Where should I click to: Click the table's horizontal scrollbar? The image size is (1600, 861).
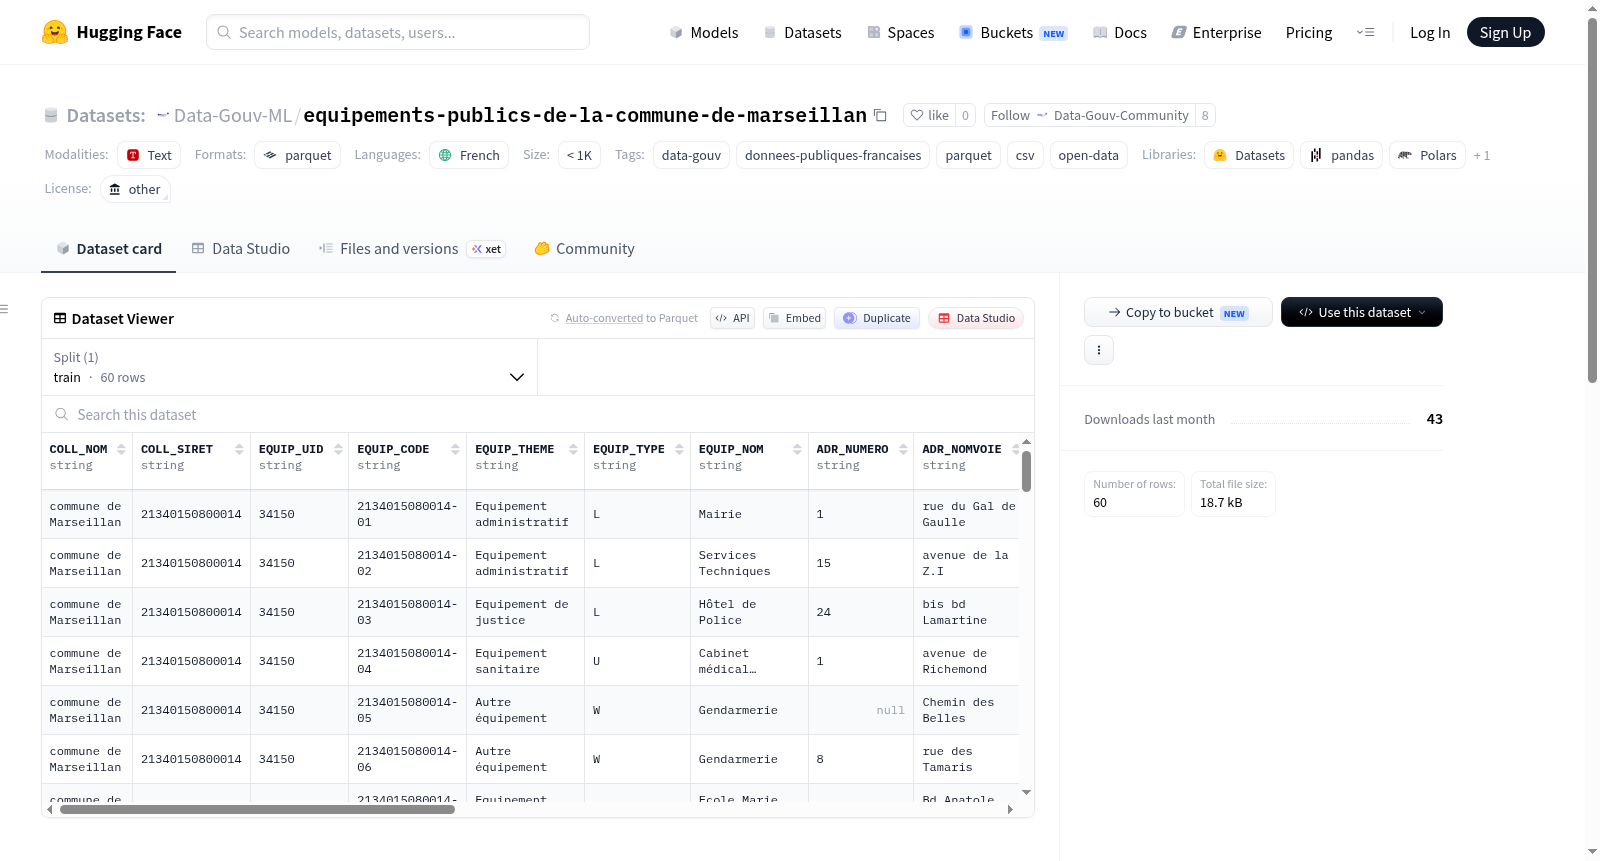pyautogui.click(x=257, y=809)
